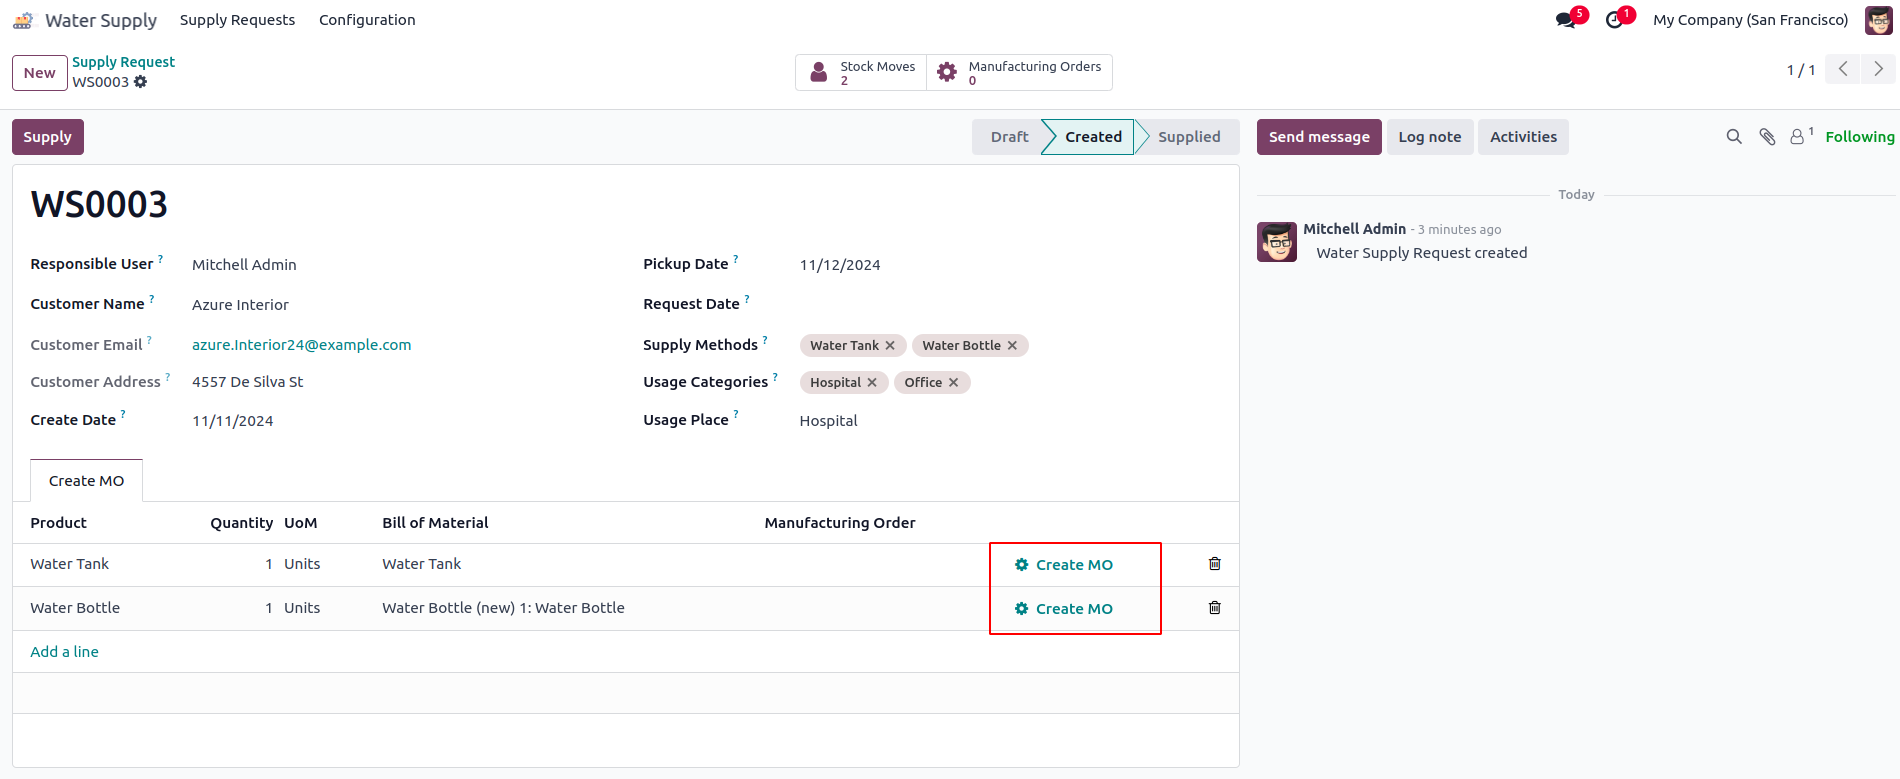This screenshot has width=1900, height=779.
Task: Show followers list icon
Action: [1798, 137]
